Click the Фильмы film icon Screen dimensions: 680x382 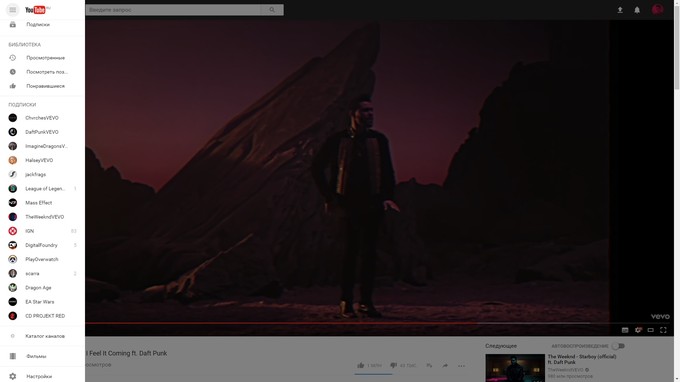pos(13,356)
